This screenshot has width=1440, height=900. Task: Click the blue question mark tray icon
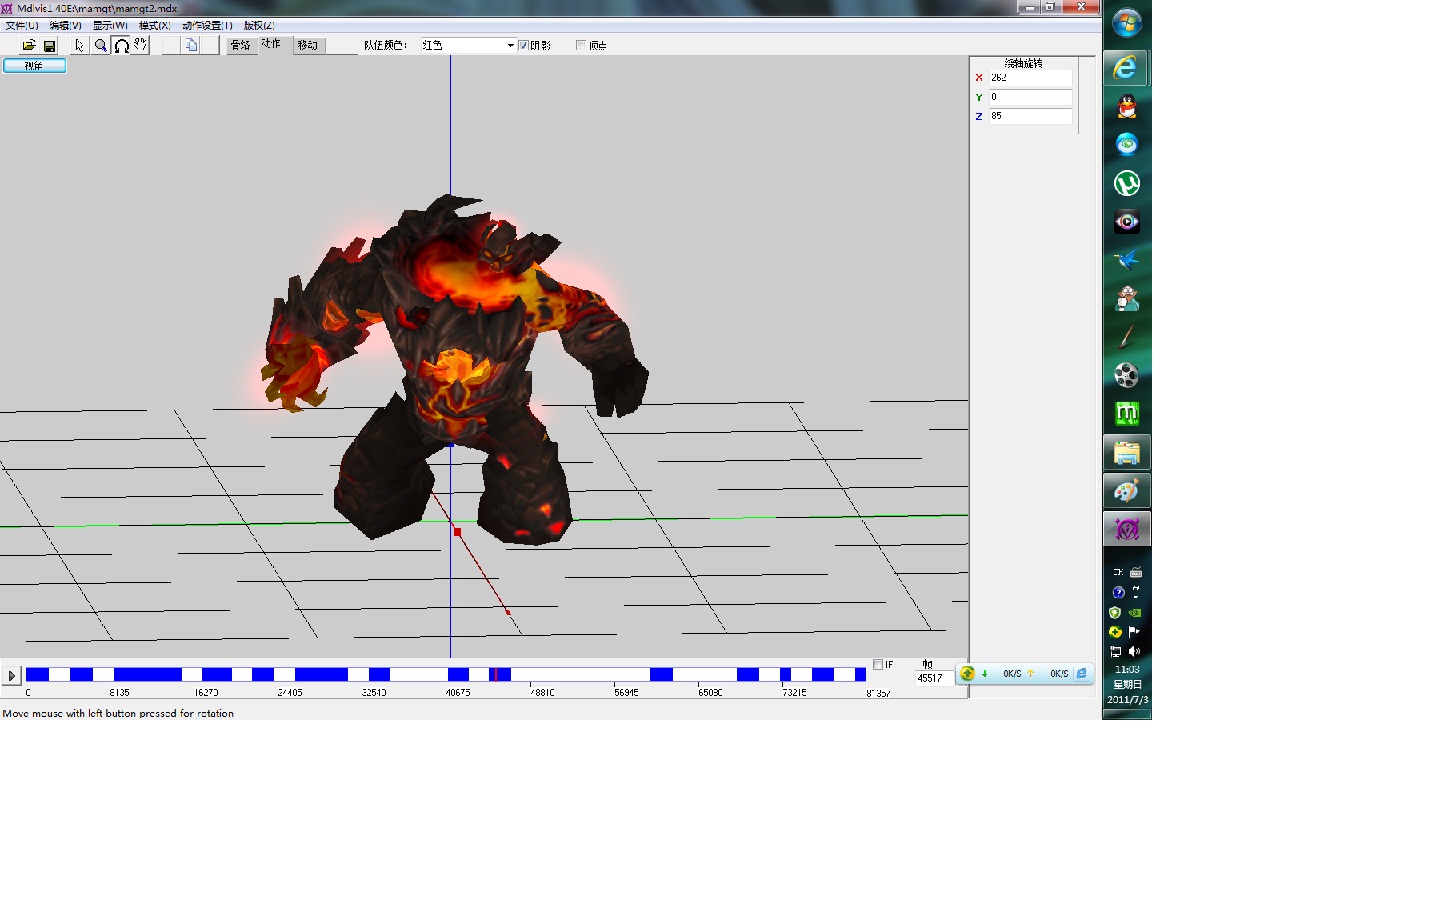1118,593
